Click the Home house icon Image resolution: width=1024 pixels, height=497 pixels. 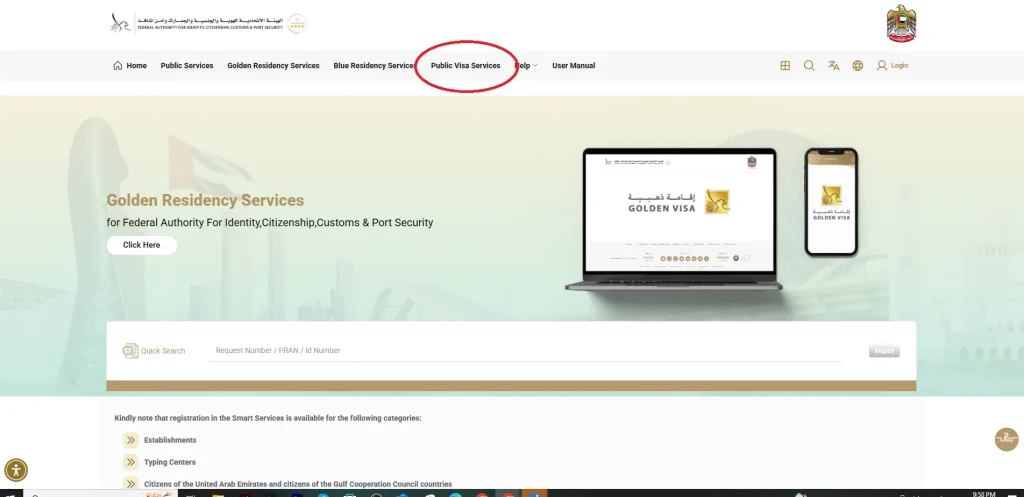(x=118, y=65)
